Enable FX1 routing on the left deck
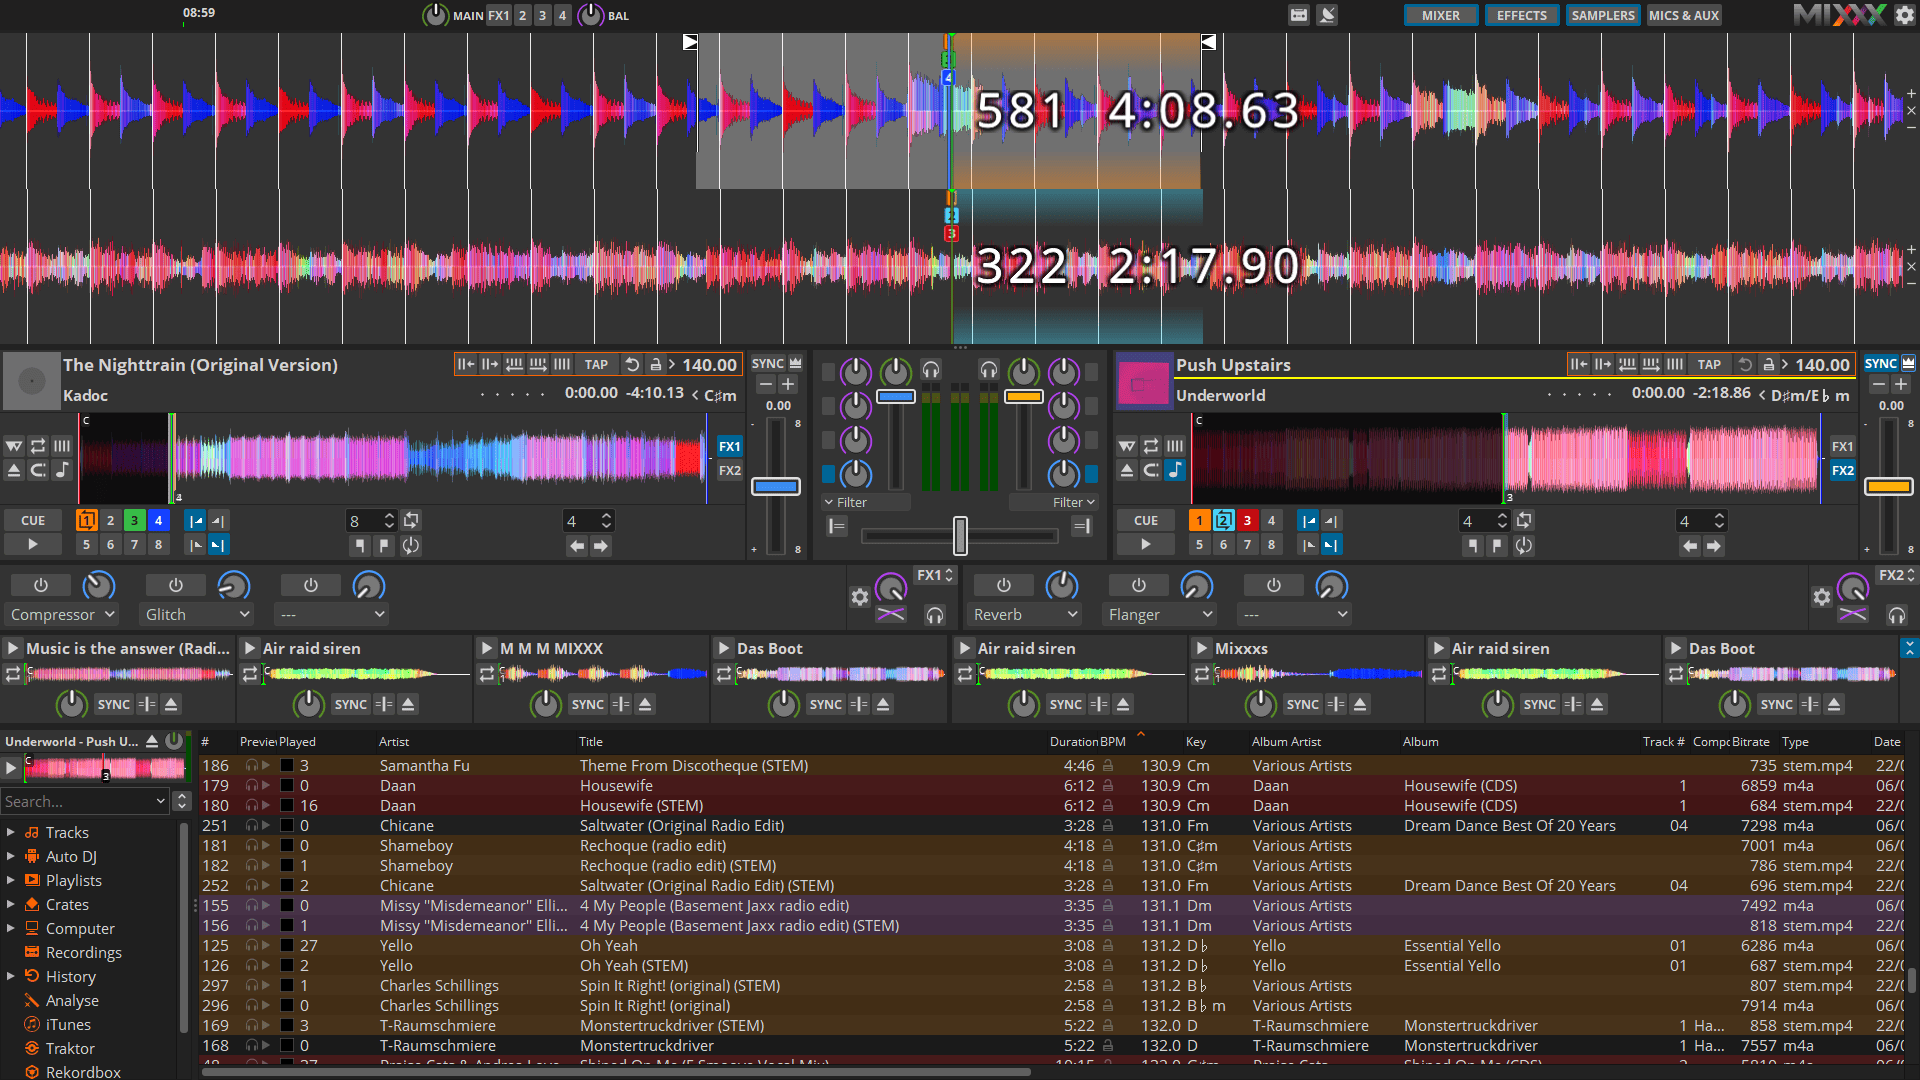 [x=729, y=446]
